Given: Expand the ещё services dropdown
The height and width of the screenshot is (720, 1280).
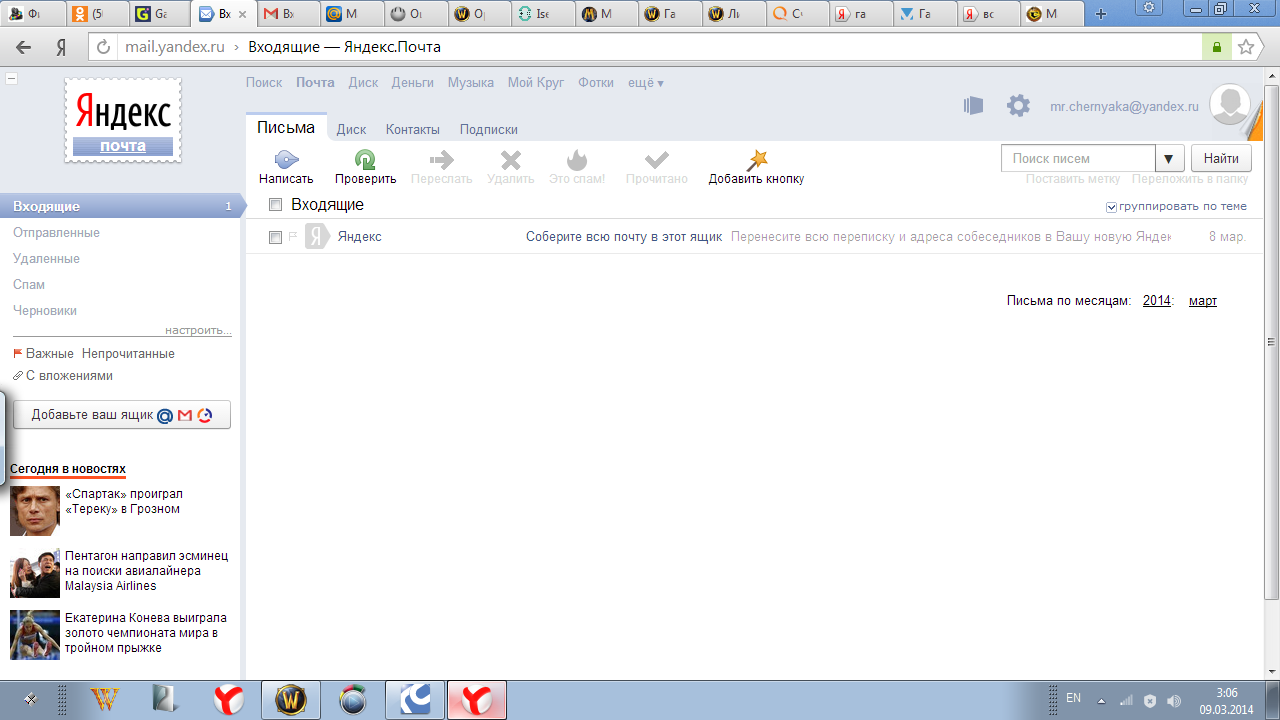Looking at the screenshot, I should (646, 83).
